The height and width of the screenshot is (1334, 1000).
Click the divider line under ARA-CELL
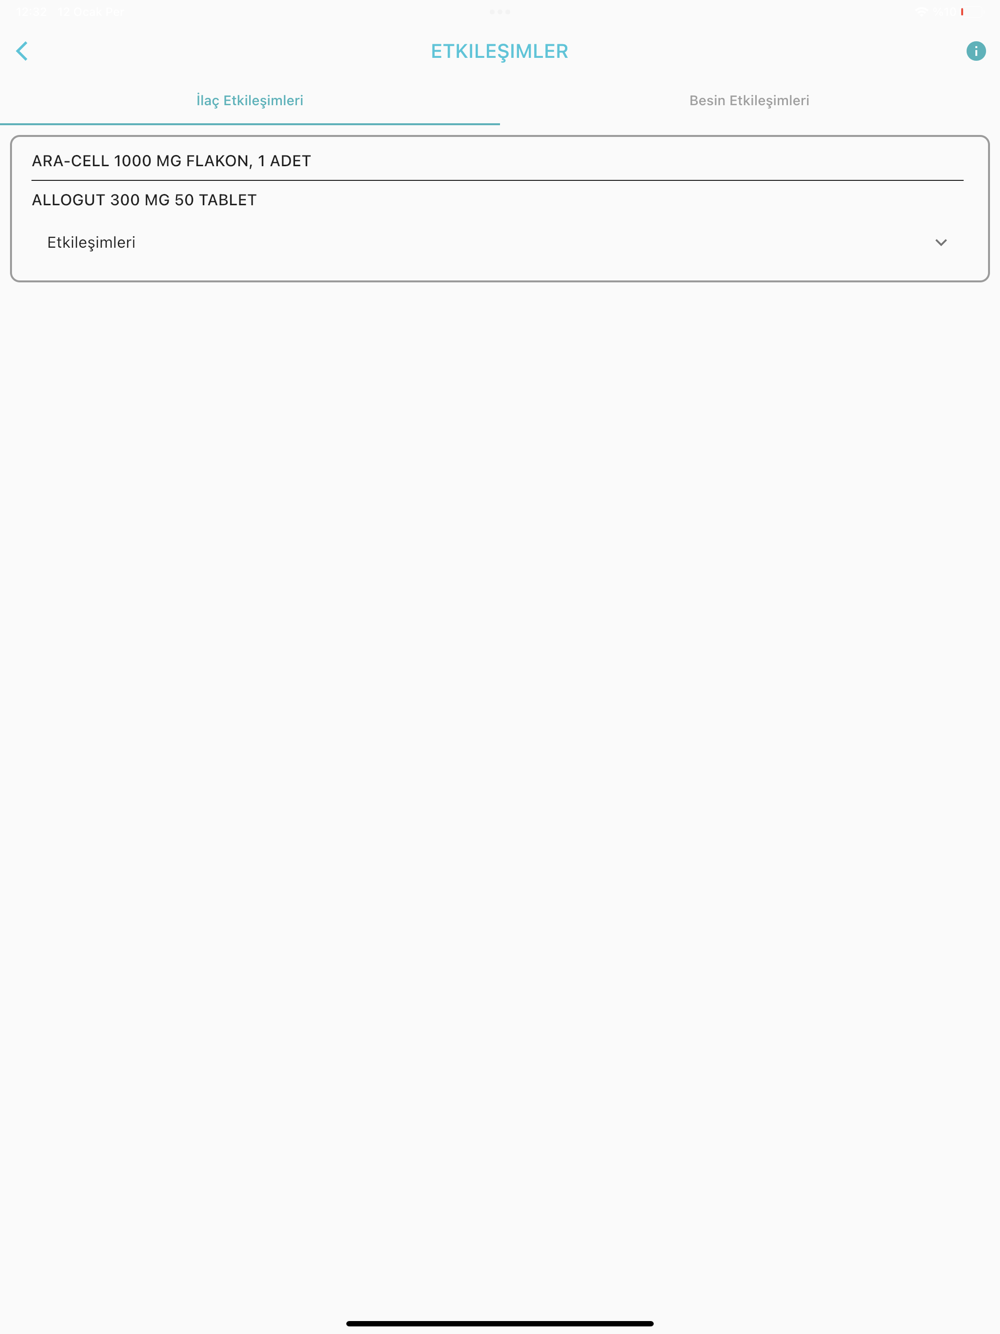pyautogui.click(x=497, y=180)
